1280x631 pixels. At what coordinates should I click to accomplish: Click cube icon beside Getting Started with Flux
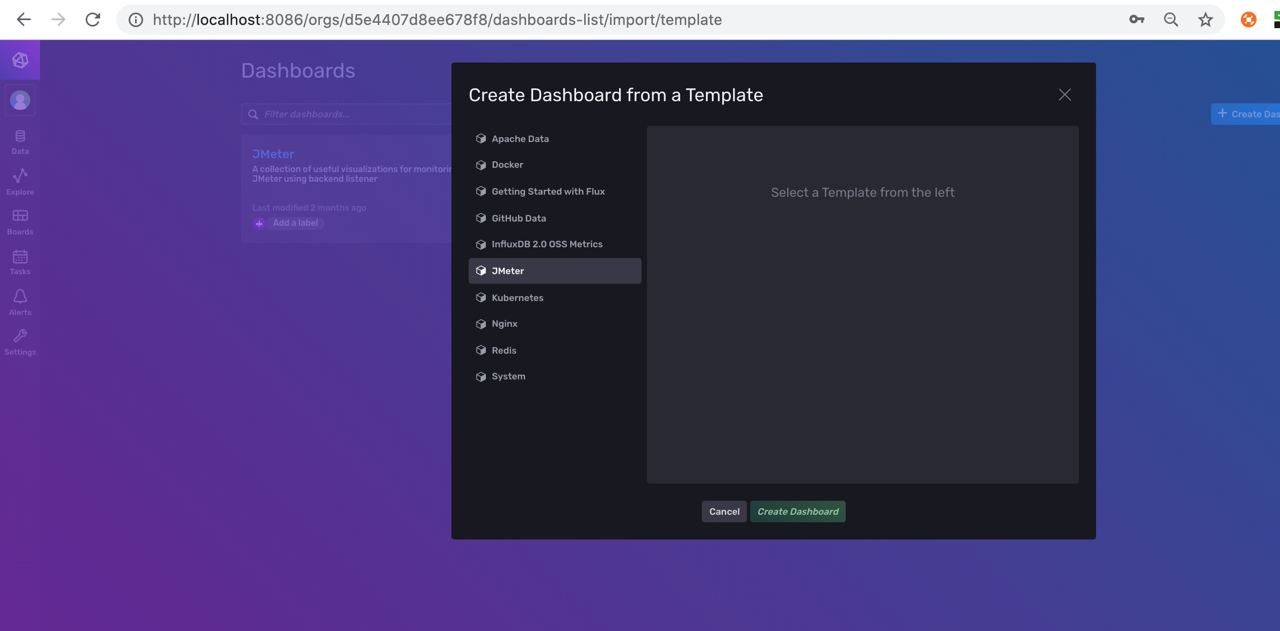pyautogui.click(x=481, y=192)
